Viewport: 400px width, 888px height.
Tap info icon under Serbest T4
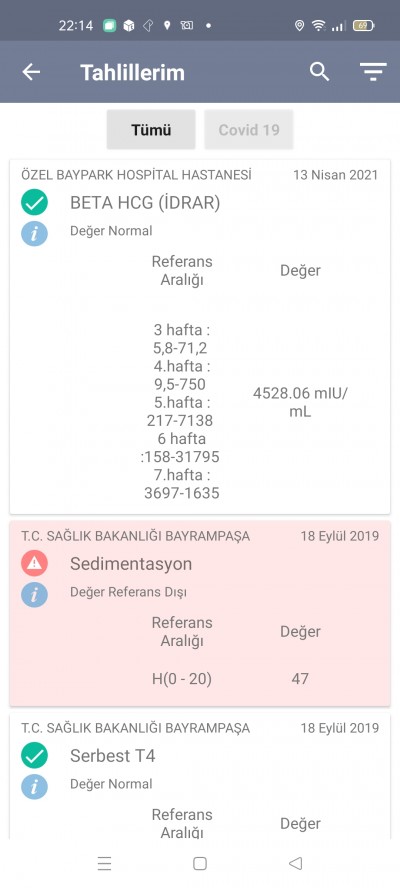pyautogui.click(x=35, y=787)
